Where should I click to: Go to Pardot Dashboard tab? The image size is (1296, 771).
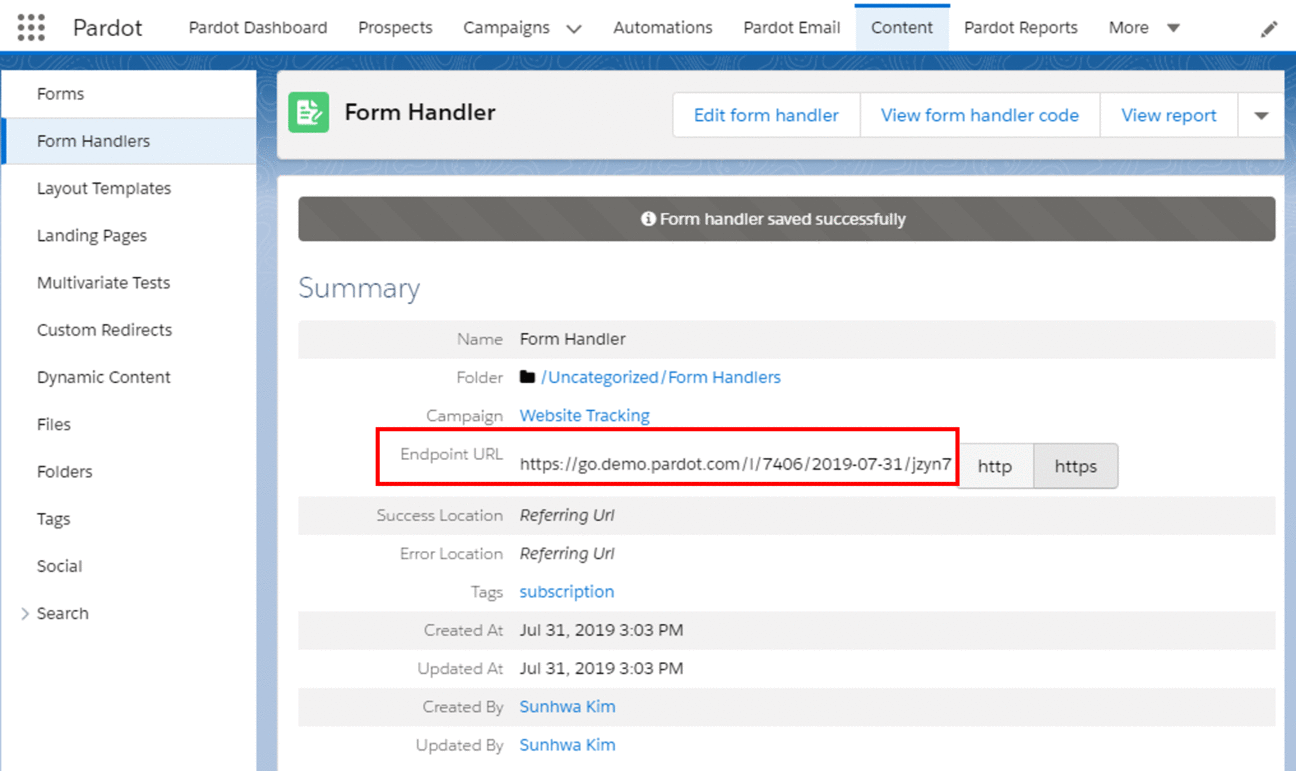point(258,28)
